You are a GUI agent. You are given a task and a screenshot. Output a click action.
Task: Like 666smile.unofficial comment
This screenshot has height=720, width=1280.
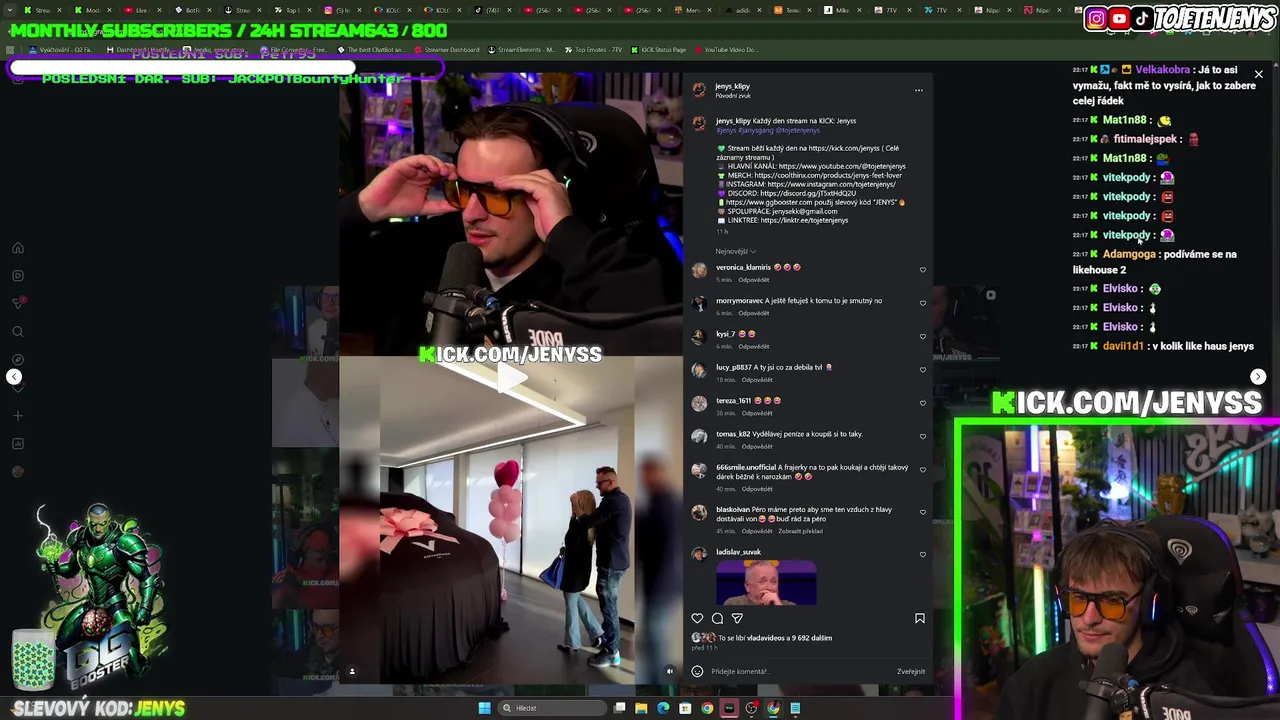point(922,469)
